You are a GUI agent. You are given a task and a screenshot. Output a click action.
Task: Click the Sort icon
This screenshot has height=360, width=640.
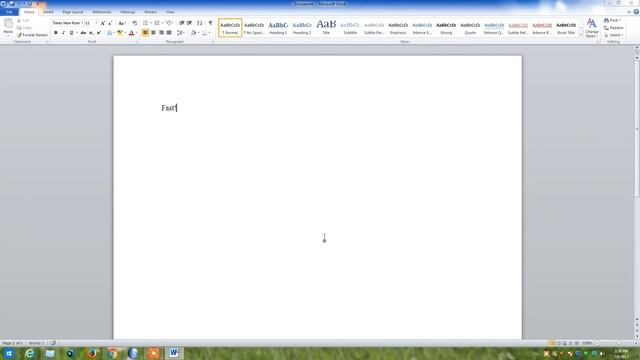tap(200, 23)
